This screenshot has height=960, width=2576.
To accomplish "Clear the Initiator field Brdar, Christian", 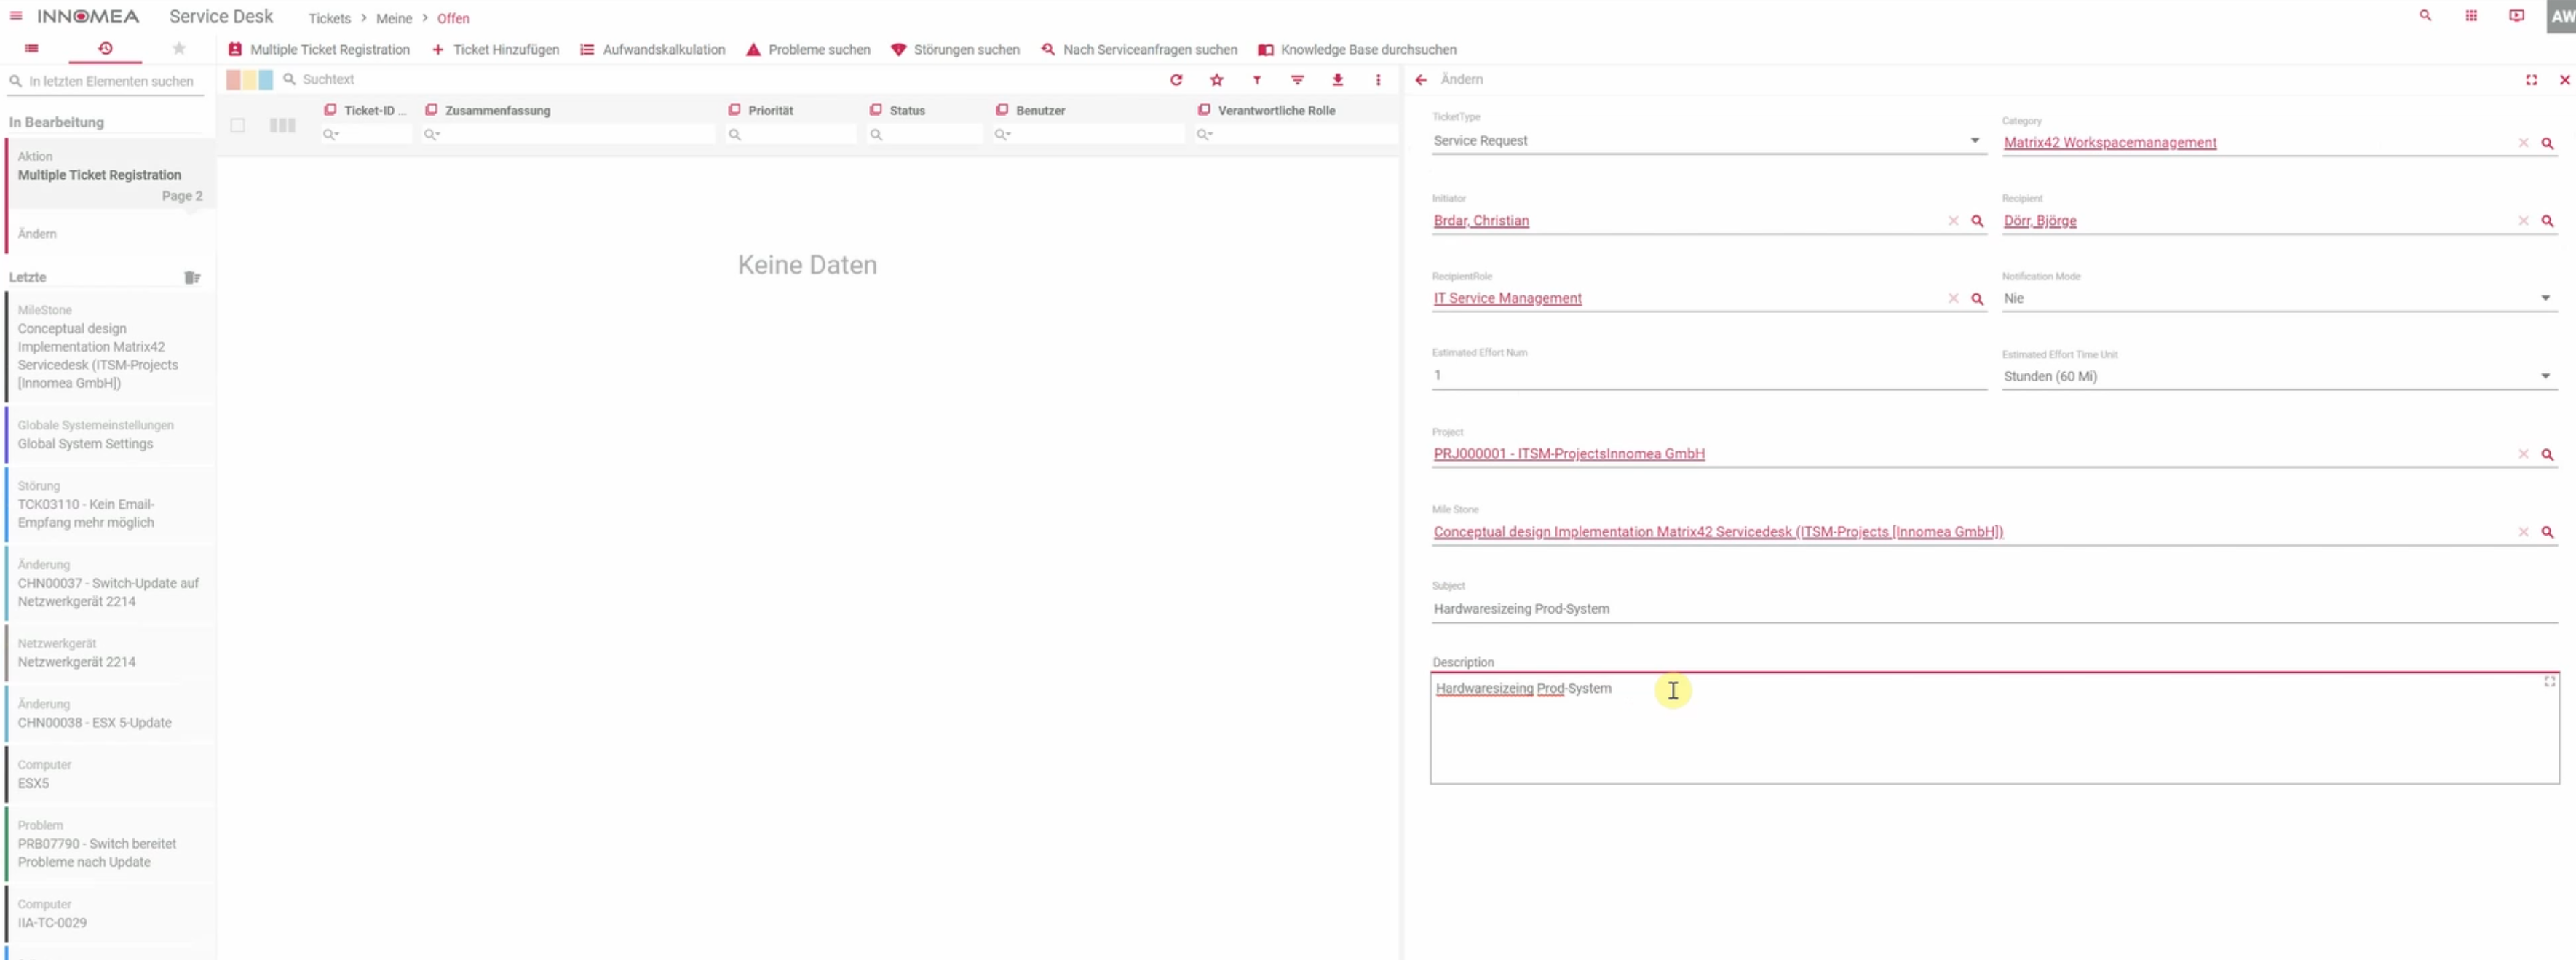I will (1955, 221).
